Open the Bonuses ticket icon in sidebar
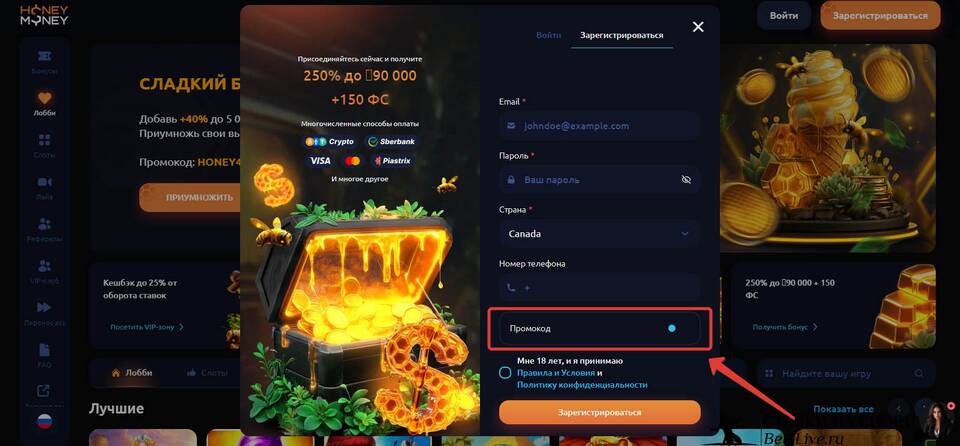Image resolution: width=960 pixels, height=446 pixels. point(44,56)
